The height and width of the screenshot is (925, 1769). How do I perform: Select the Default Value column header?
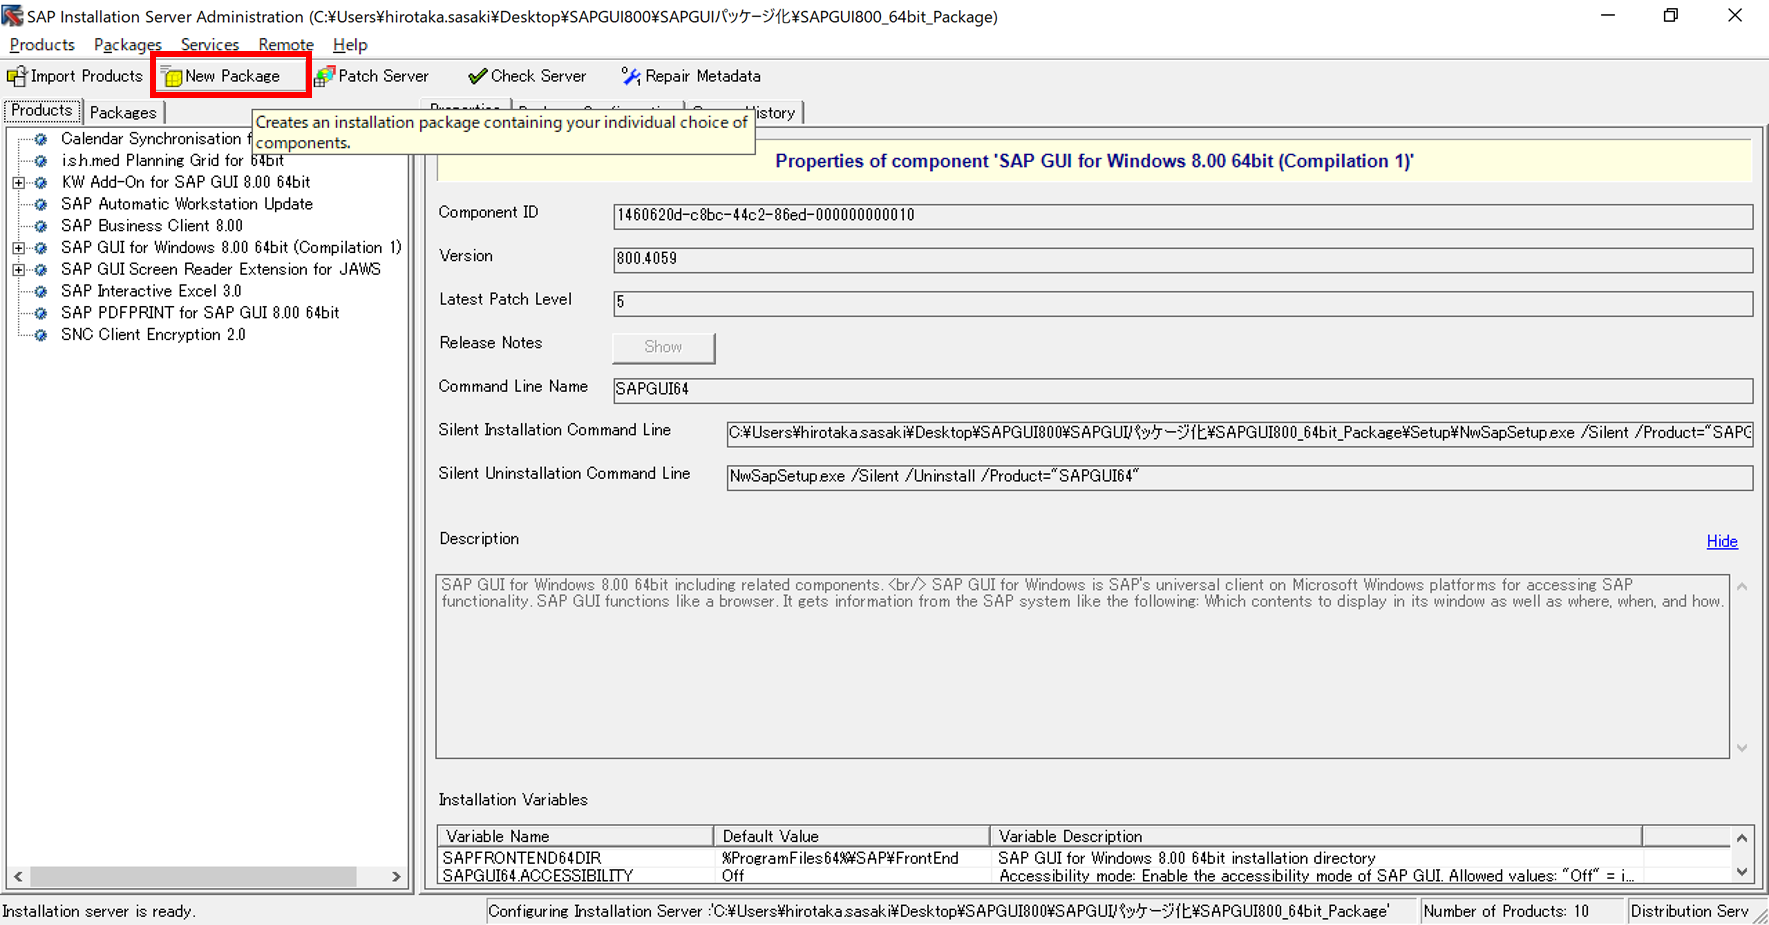coord(852,836)
